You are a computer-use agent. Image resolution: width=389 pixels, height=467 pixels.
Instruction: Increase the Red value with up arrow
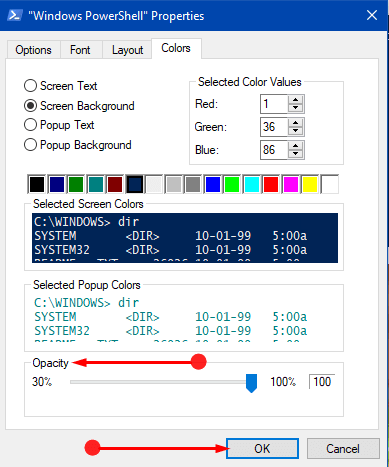[x=295, y=100]
